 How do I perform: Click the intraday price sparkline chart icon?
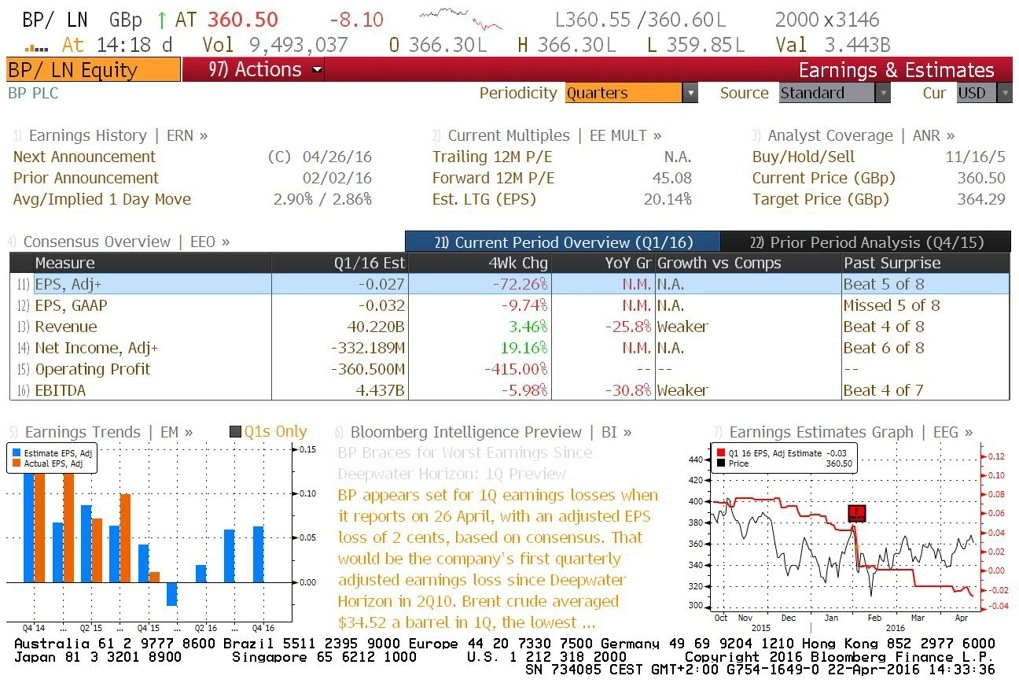(461, 19)
